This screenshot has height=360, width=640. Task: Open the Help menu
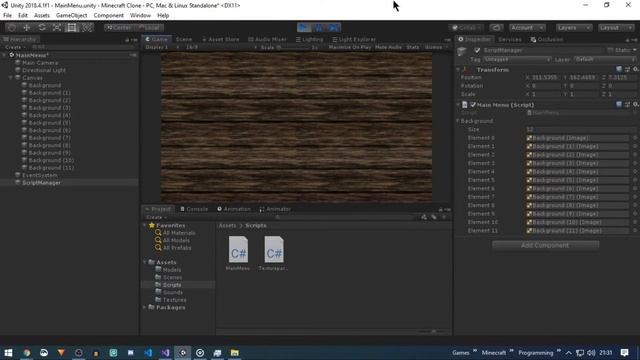pos(163,16)
